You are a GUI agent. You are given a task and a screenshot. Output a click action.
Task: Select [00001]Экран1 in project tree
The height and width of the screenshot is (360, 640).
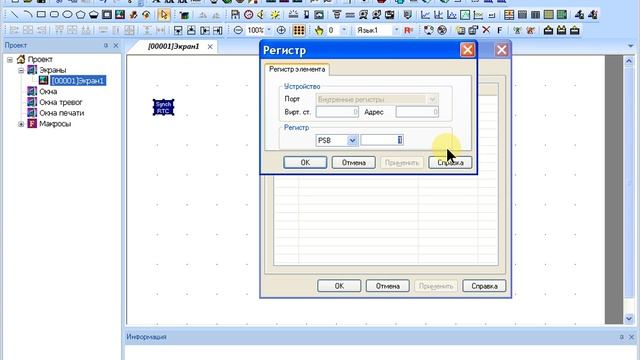coord(78,81)
